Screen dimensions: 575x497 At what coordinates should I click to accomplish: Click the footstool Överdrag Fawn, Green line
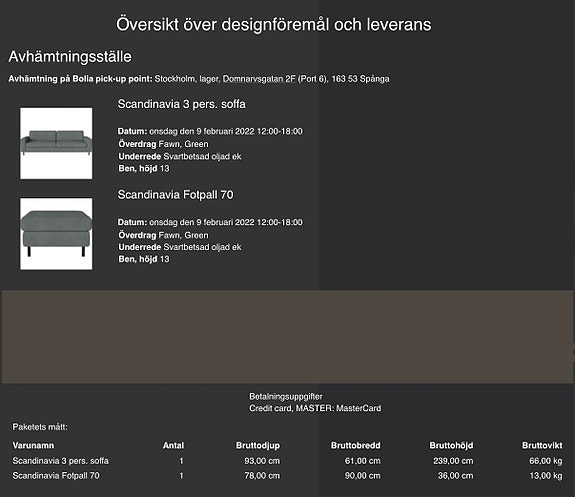163,235
